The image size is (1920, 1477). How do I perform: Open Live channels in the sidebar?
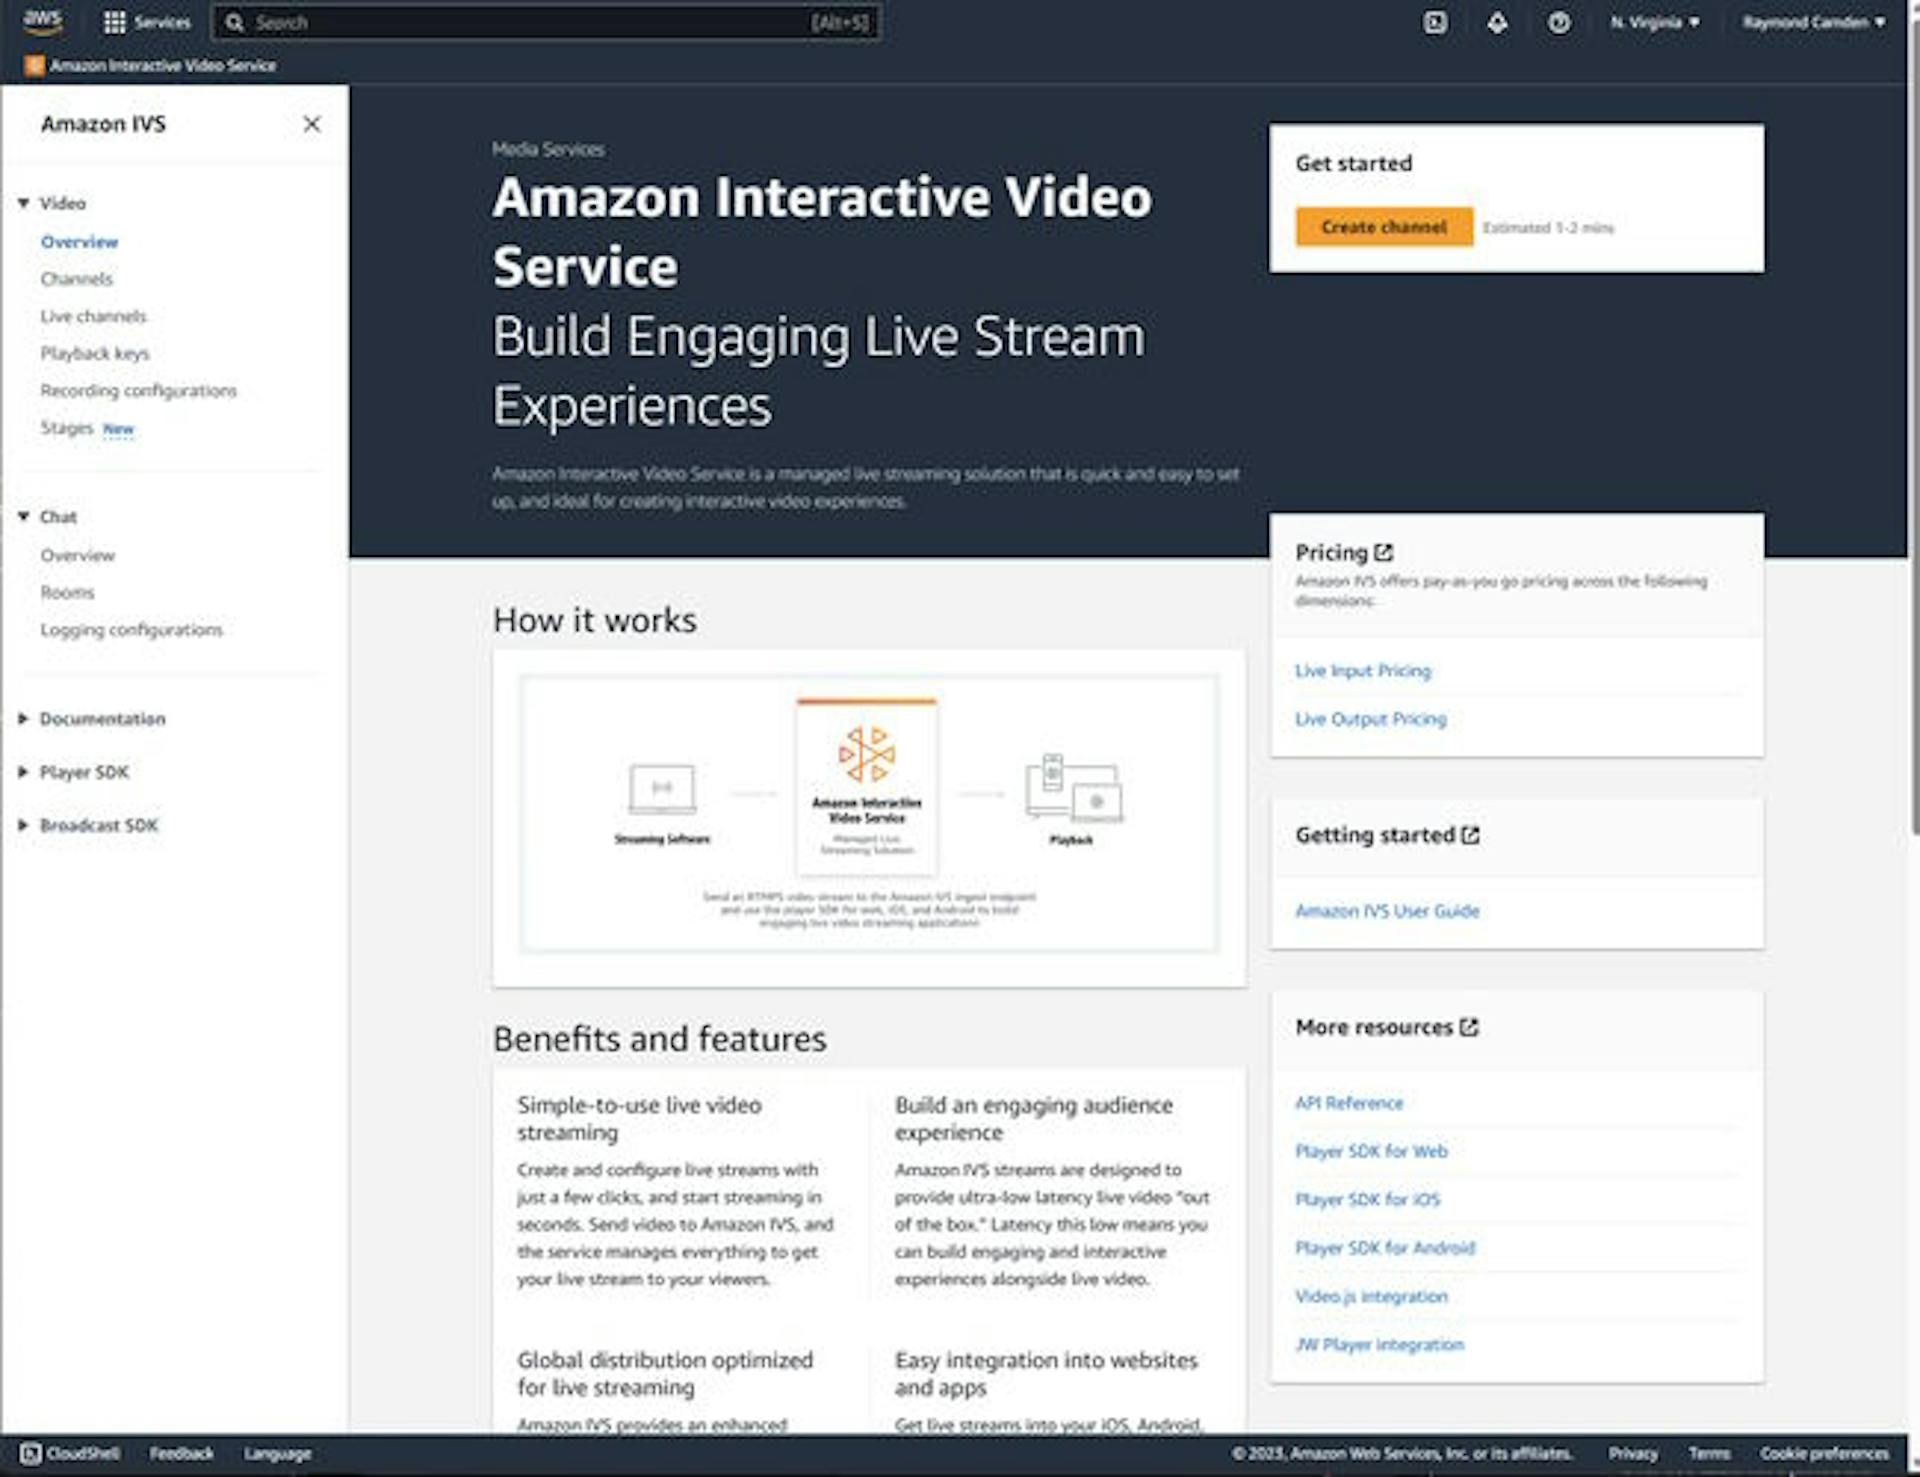coord(93,316)
